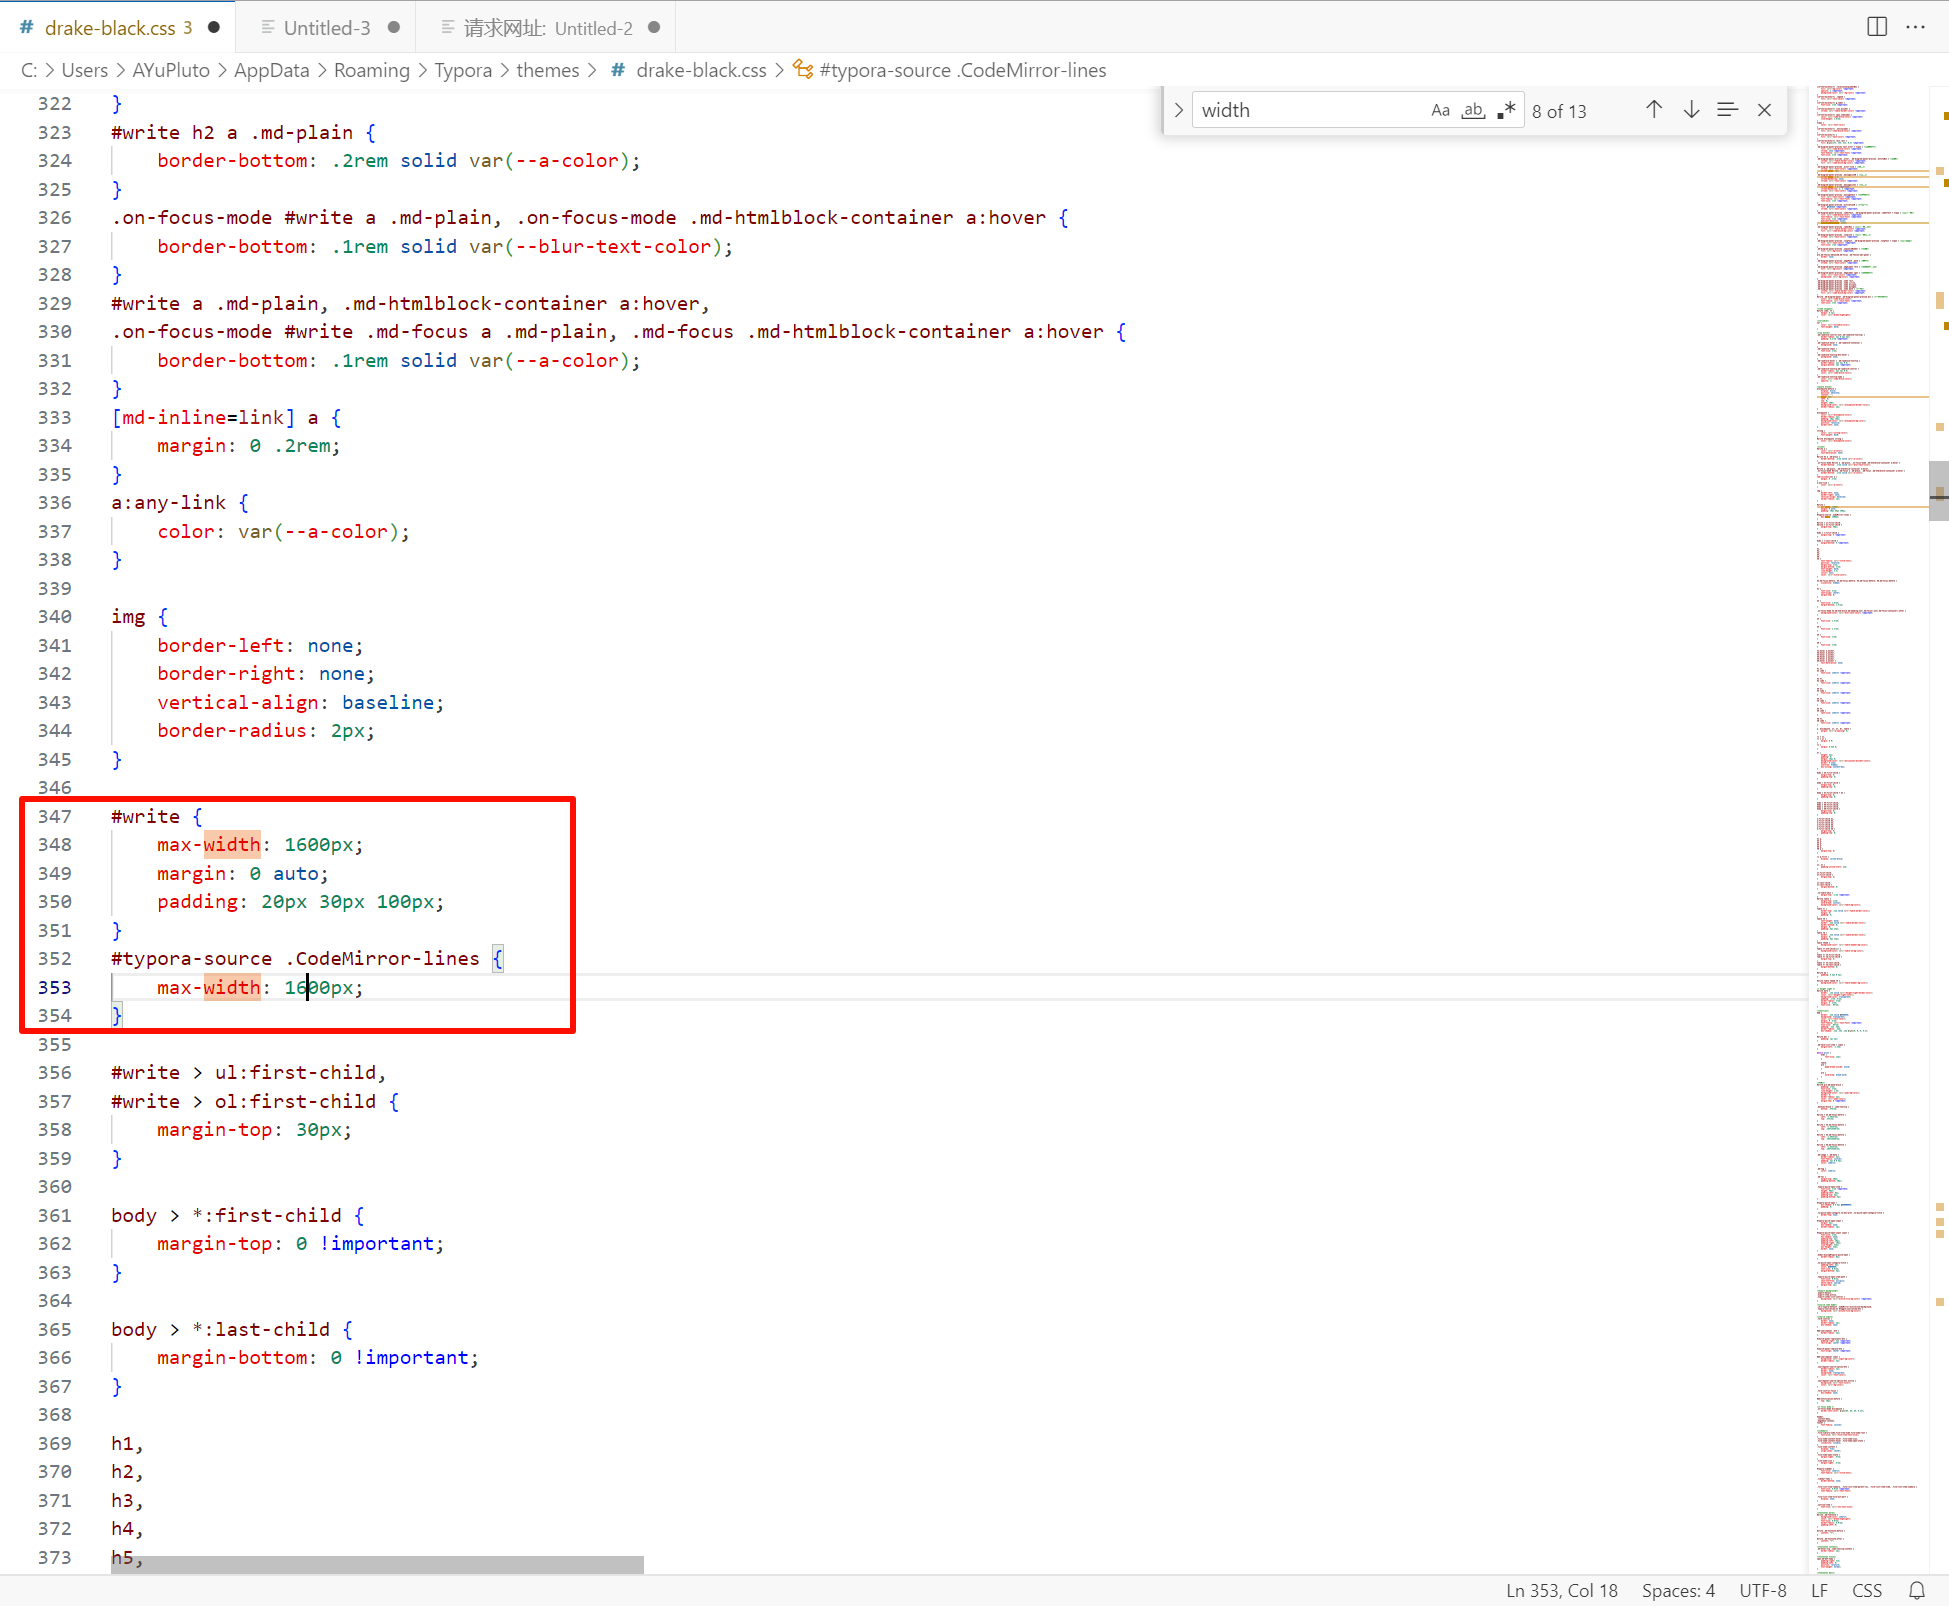The image size is (1949, 1606).
Task: Click the 'img {' selector line
Action: 140,617
